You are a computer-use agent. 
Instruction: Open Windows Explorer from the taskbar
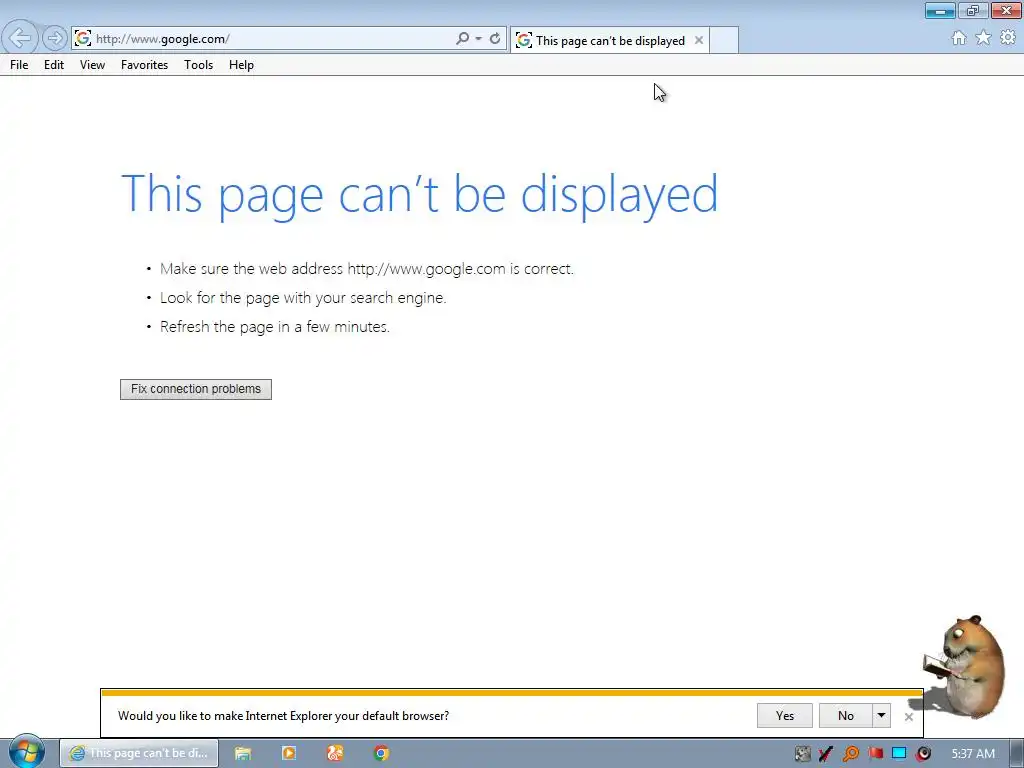click(x=243, y=753)
